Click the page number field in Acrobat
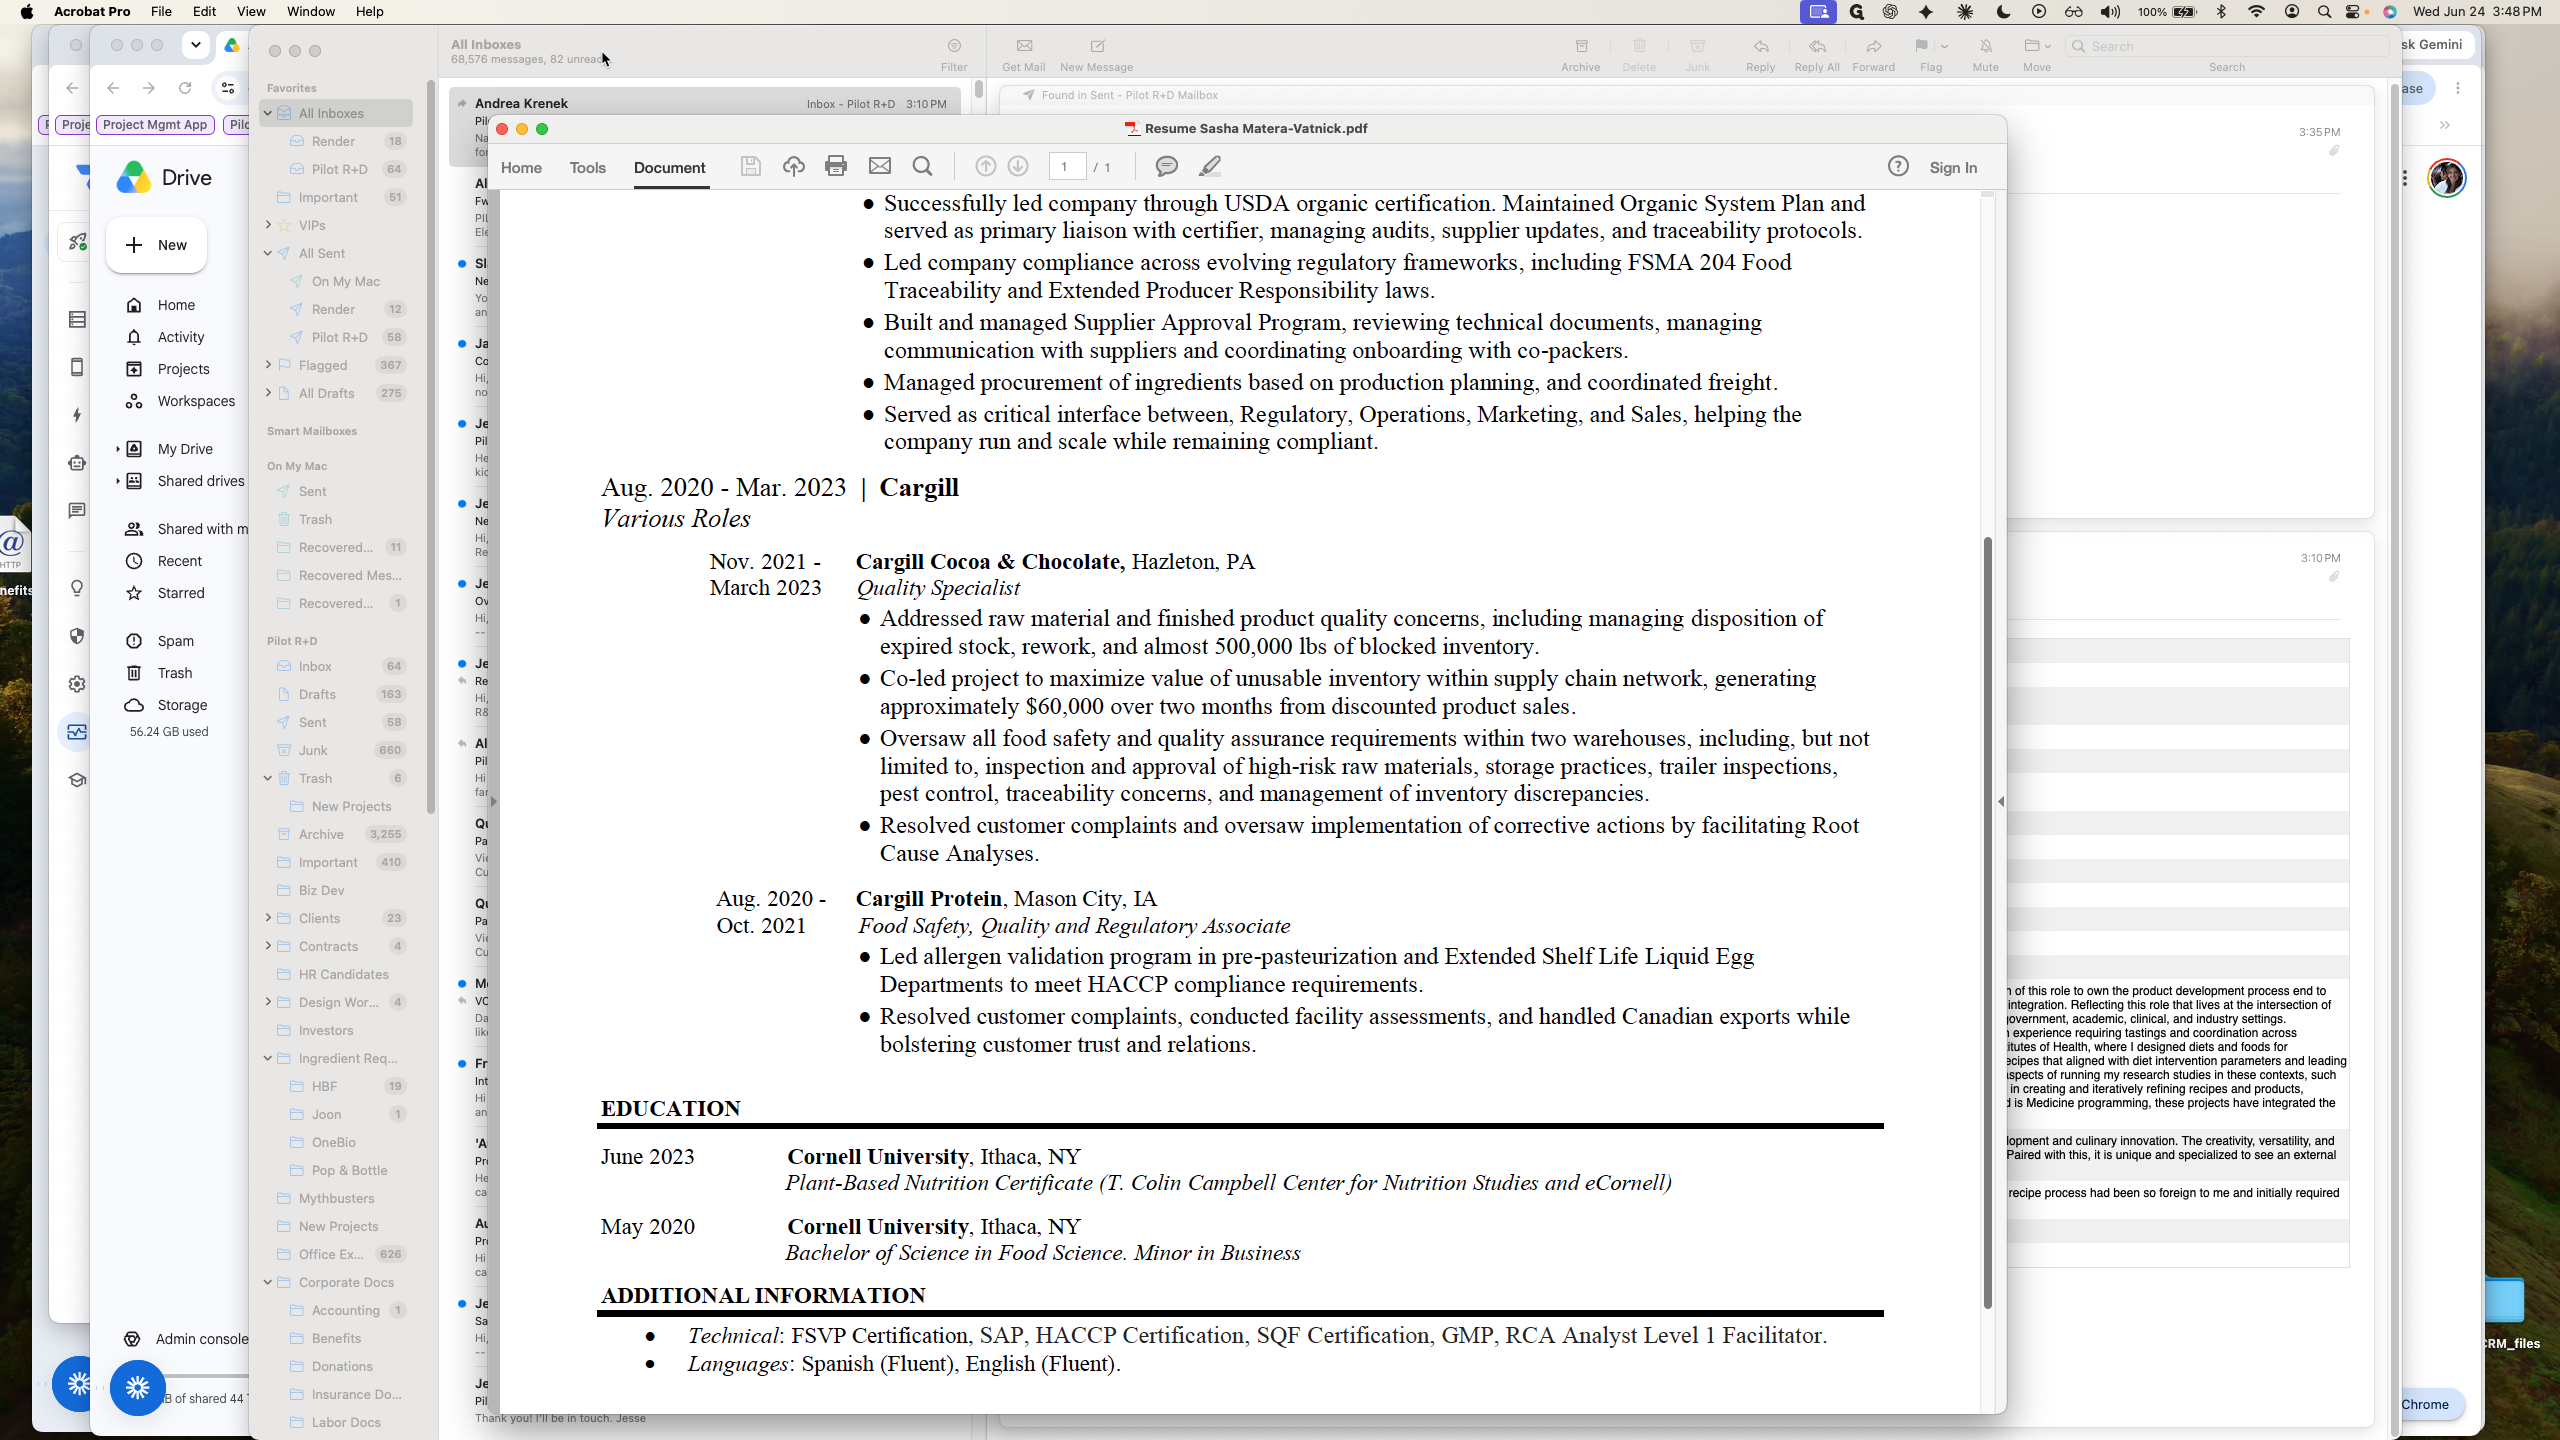This screenshot has width=2560, height=1440. click(x=1066, y=167)
